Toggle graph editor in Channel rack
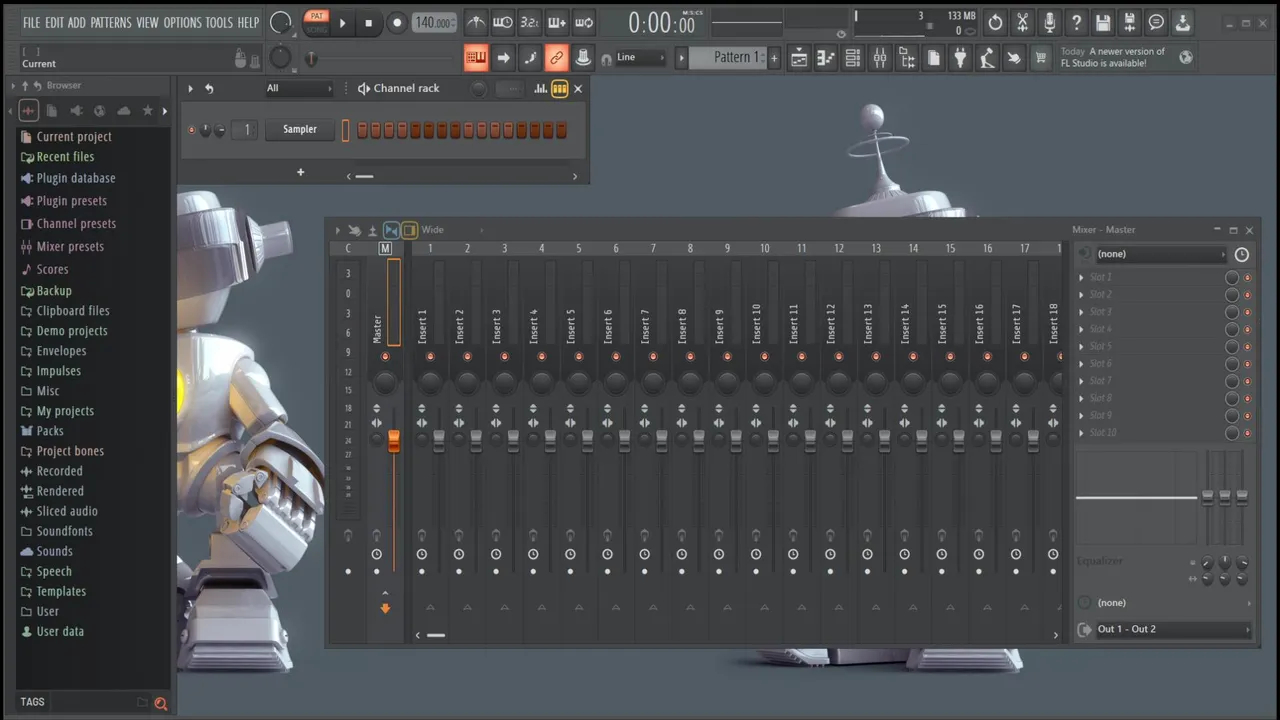The height and width of the screenshot is (720, 1280). [541, 89]
